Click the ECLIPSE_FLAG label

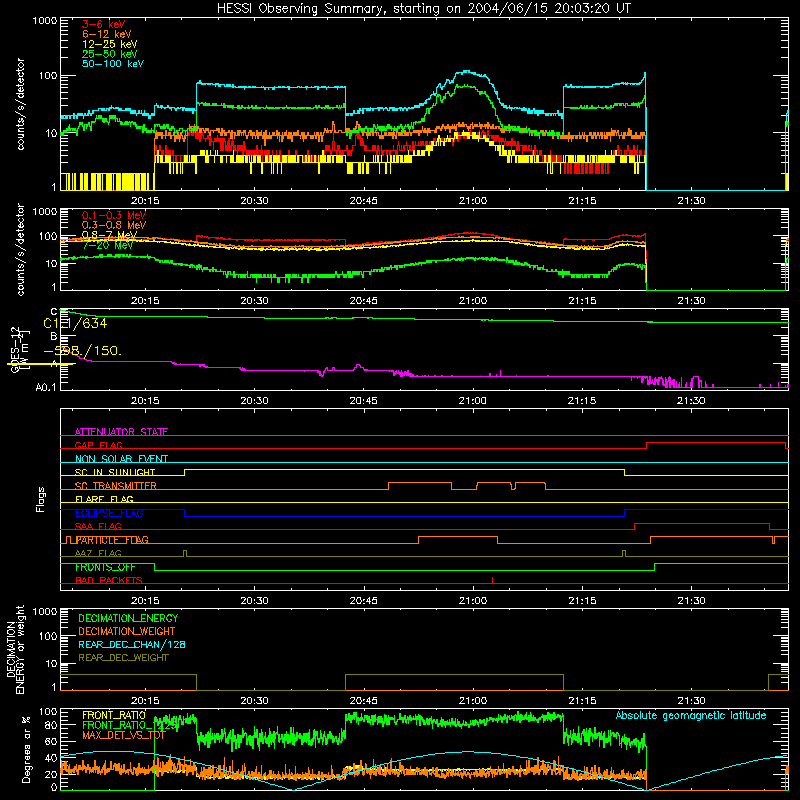pyautogui.click(x=109, y=513)
